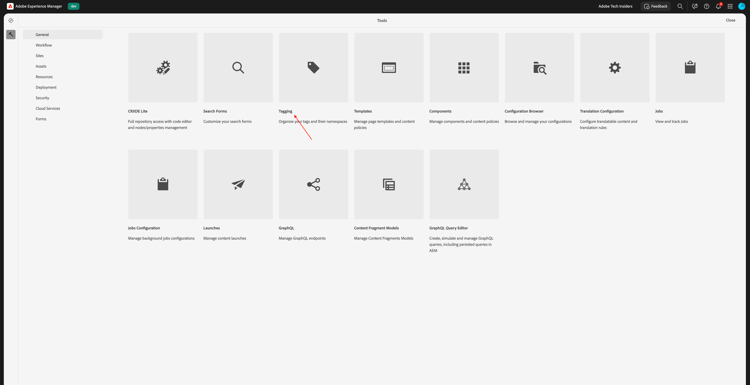
Task: Open the Components grid tile icon
Action: click(x=464, y=67)
